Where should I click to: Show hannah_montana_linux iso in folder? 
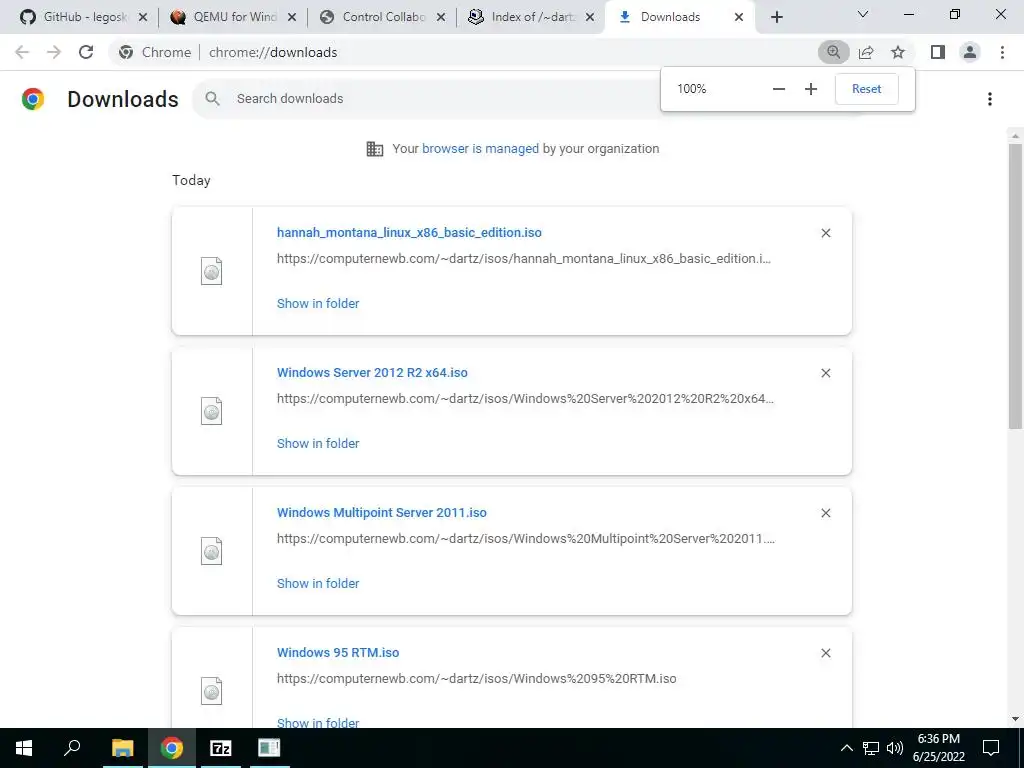click(318, 304)
